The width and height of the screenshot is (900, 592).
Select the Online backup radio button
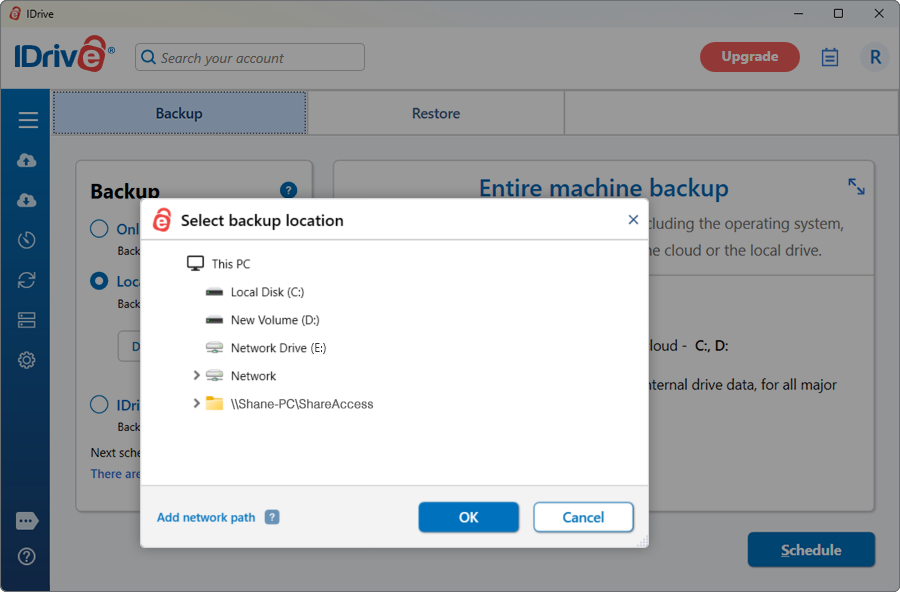click(99, 229)
